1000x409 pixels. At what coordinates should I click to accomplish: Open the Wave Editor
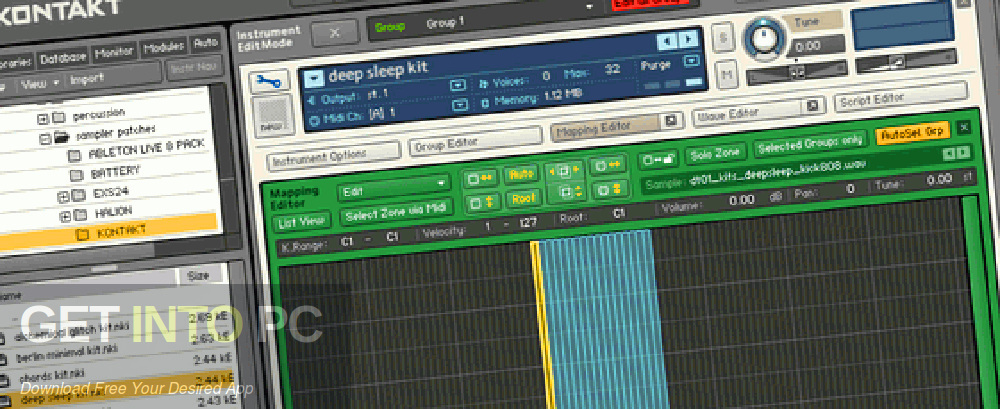click(748, 112)
